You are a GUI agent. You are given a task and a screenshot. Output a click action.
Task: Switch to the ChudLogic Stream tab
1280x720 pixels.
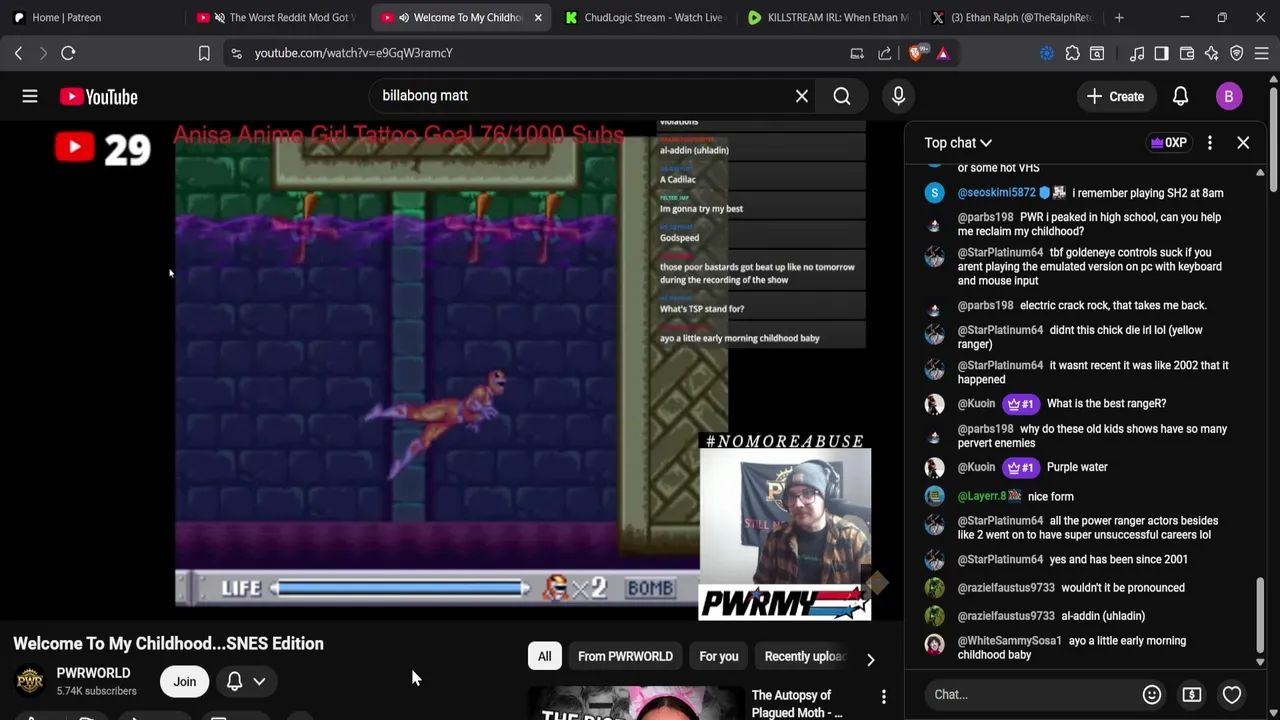(645, 17)
